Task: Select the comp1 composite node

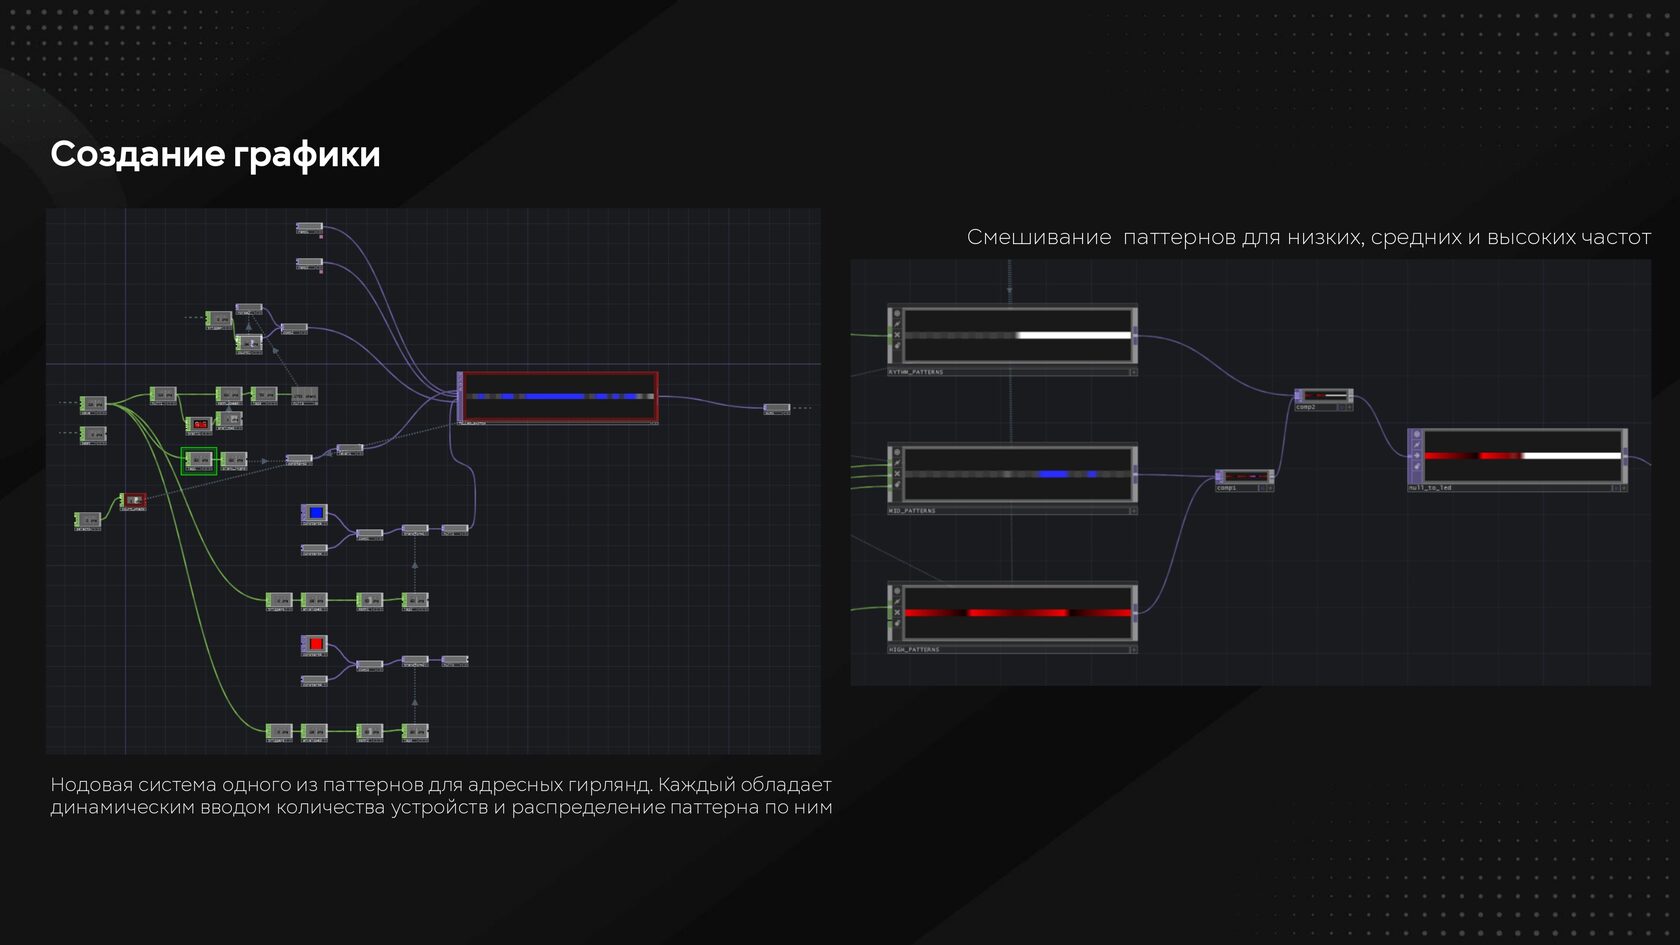Action: pyautogui.click(x=1244, y=477)
